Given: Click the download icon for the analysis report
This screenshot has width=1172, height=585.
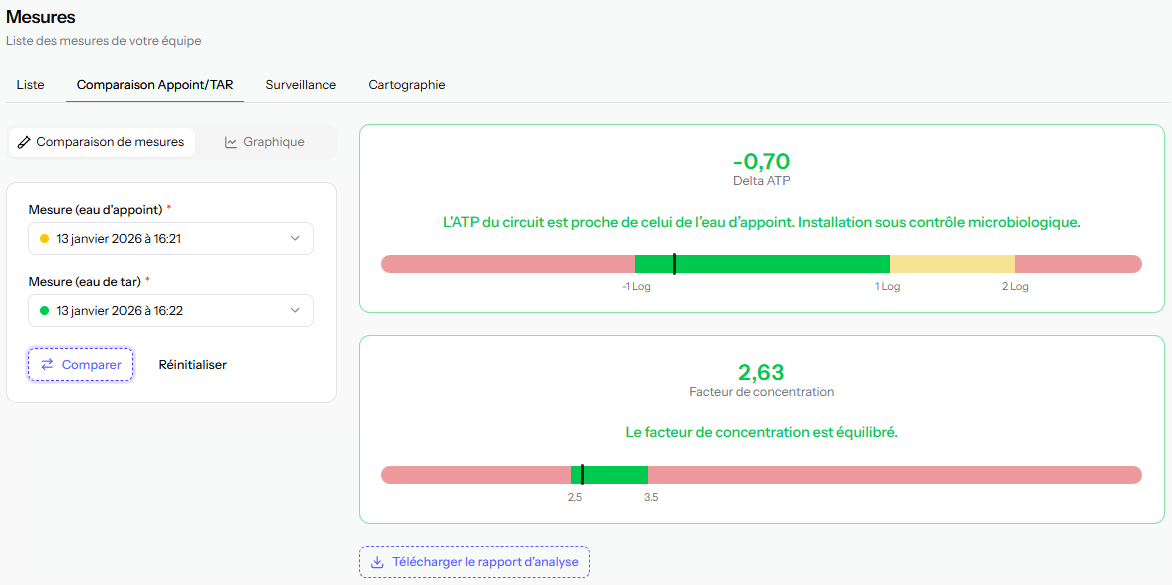Looking at the screenshot, I should [x=377, y=562].
